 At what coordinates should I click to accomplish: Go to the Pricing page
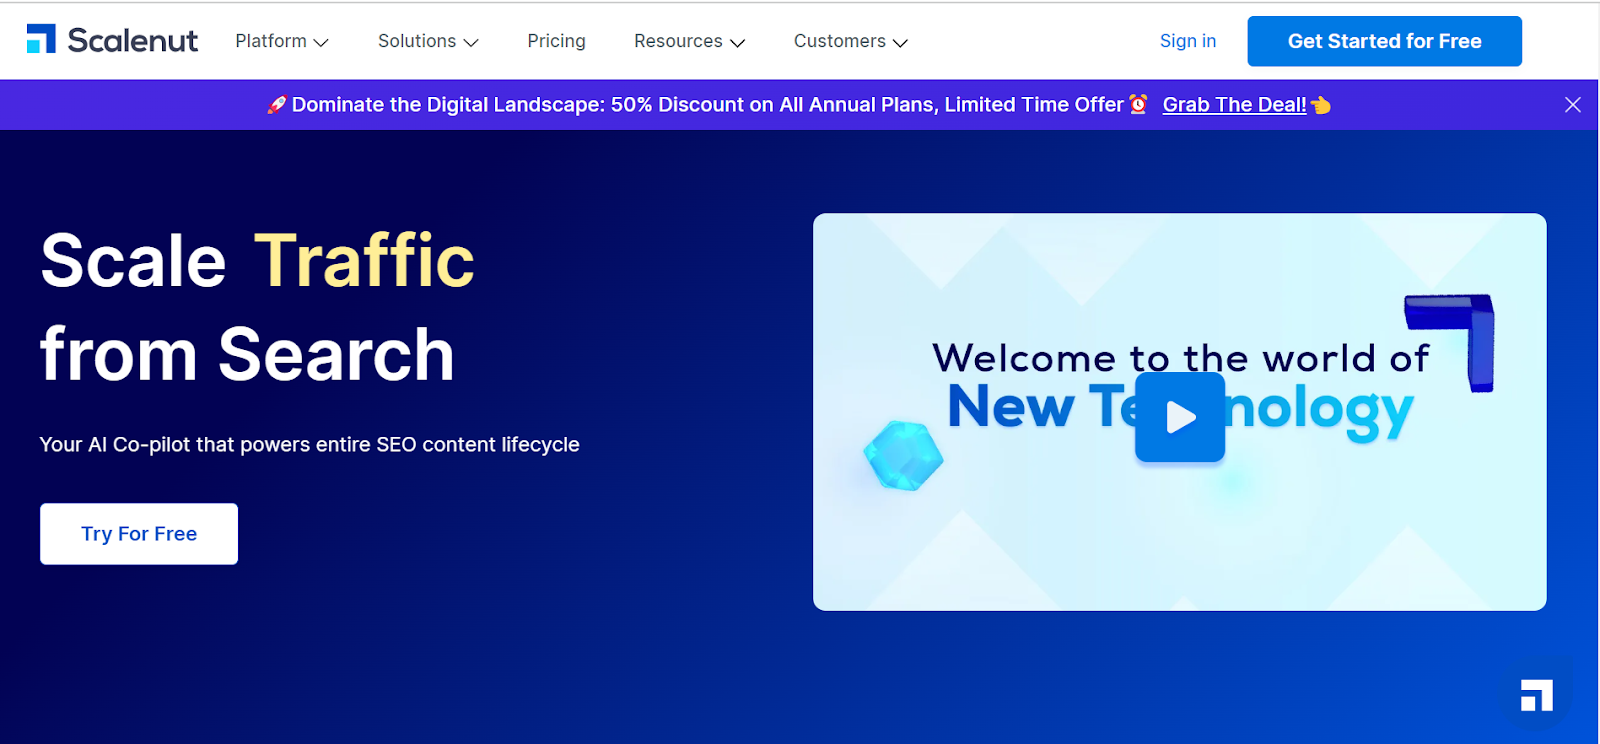[x=557, y=41]
